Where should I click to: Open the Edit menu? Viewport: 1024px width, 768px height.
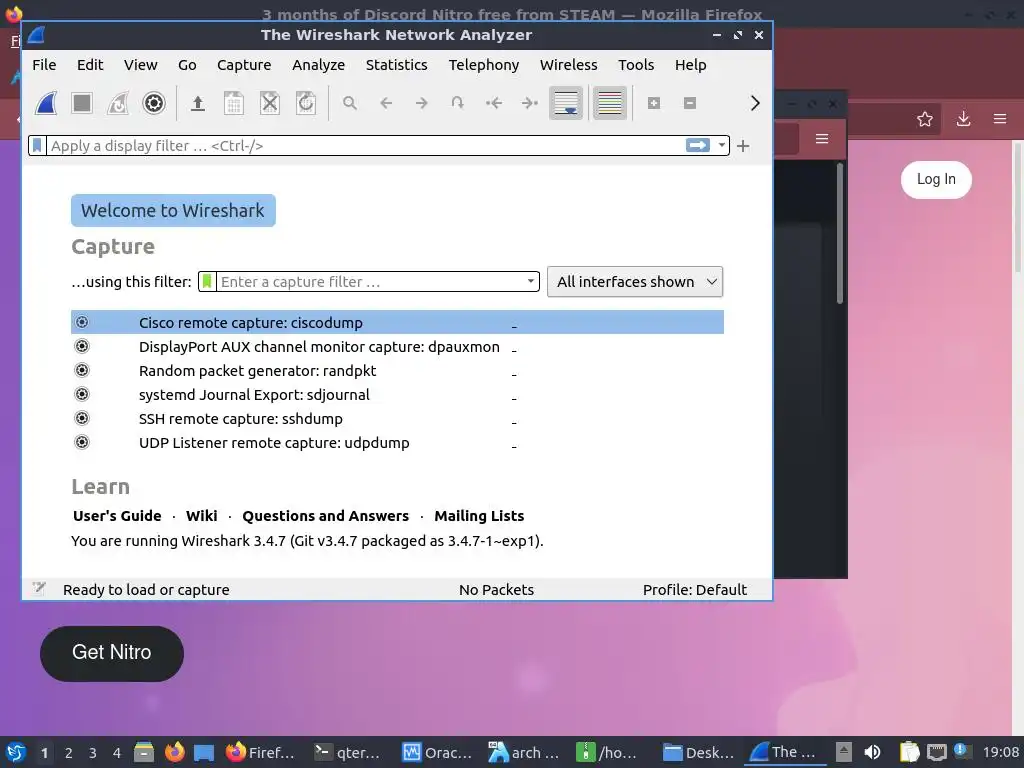tap(89, 65)
